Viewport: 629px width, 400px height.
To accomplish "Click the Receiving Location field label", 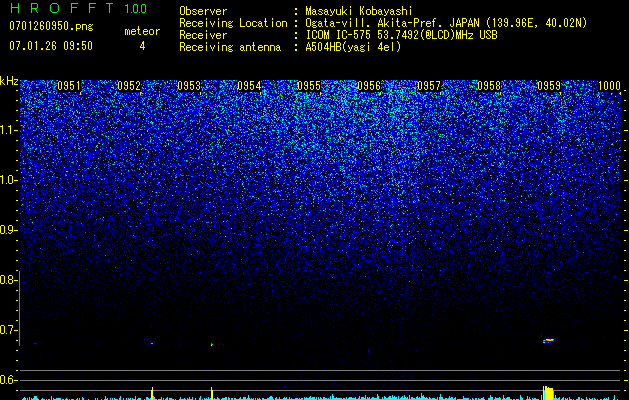I will pyautogui.click(x=233, y=23).
